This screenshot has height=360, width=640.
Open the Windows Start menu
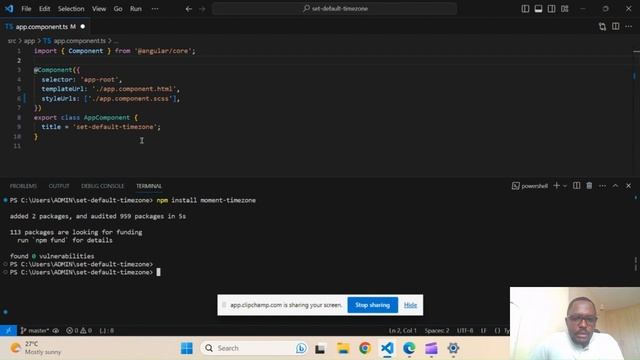[x=187, y=348]
